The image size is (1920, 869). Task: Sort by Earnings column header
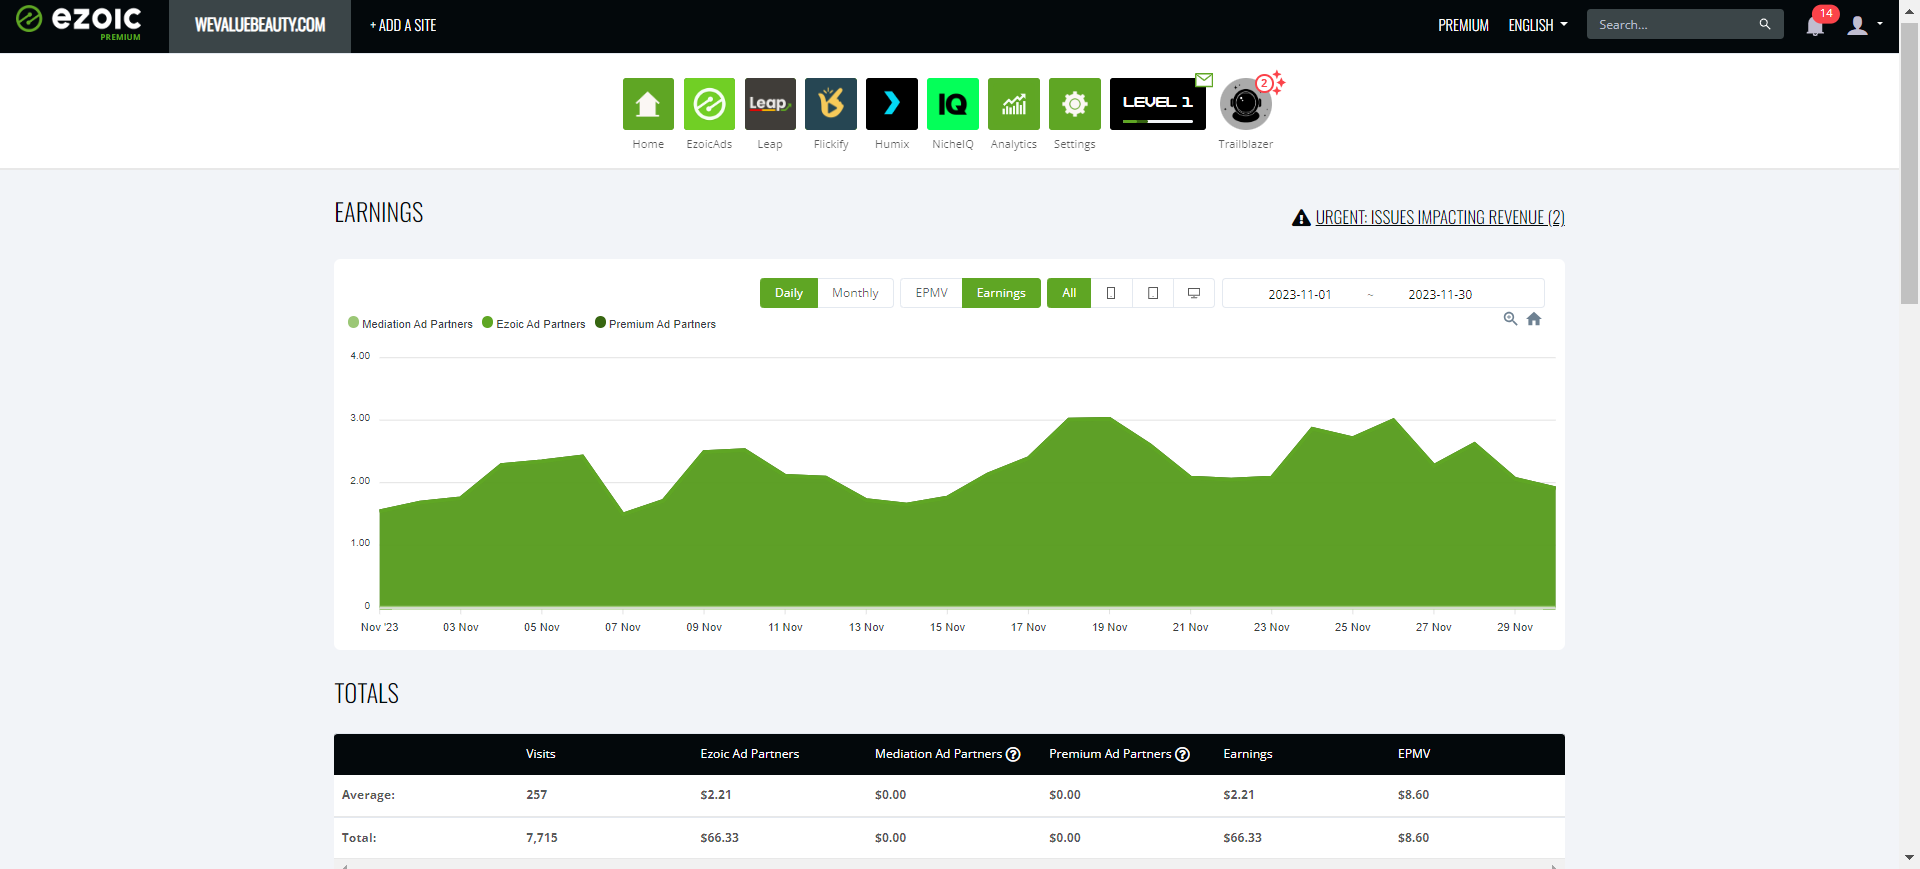[1248, 754]
